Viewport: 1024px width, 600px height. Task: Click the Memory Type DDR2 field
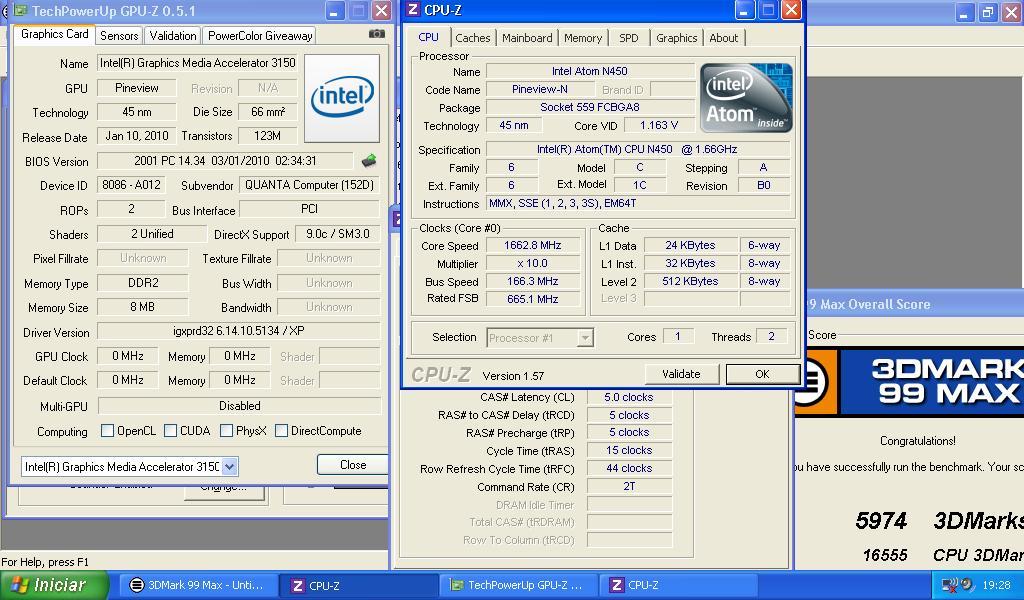(143, 283)
